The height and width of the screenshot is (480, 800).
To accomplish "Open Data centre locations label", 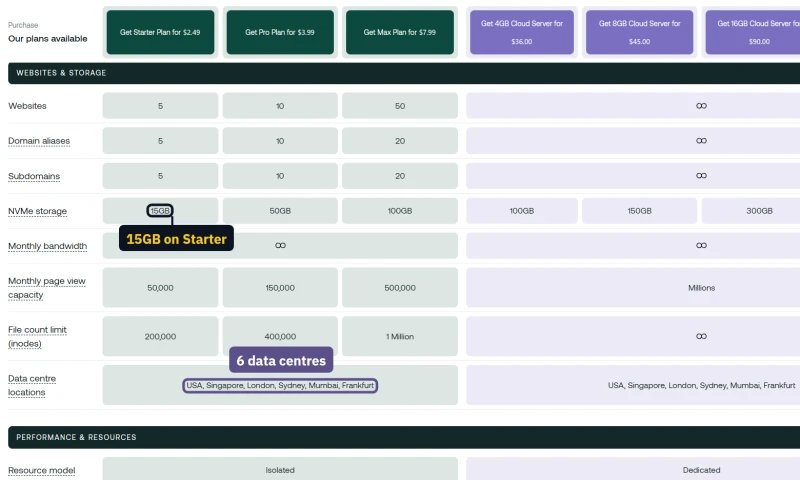I will coord(32,385).
